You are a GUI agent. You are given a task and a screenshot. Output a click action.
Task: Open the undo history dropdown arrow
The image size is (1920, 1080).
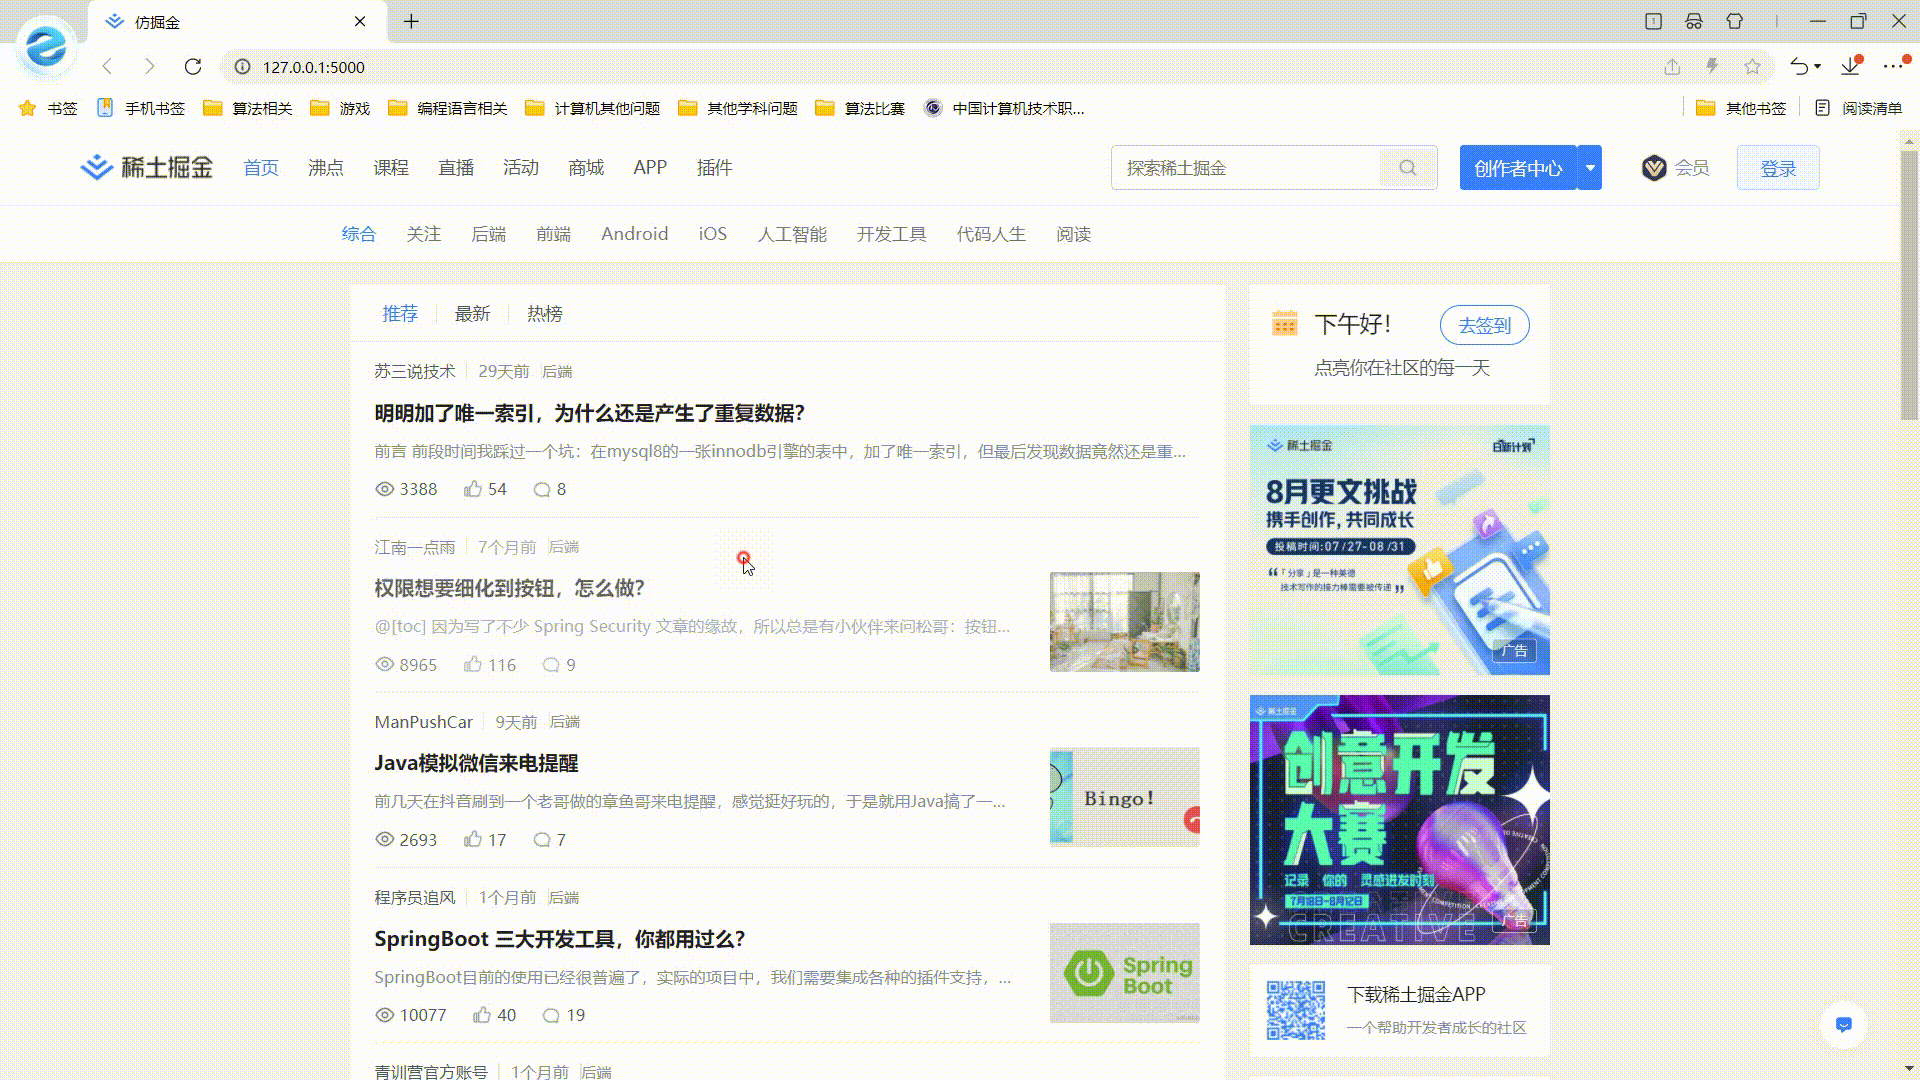click(1817, 67)
